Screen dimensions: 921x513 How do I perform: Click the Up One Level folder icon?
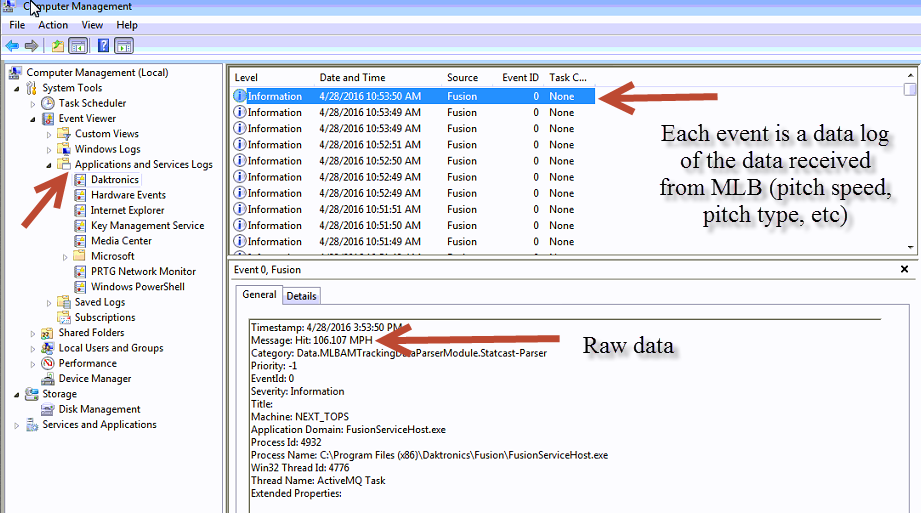57,45
